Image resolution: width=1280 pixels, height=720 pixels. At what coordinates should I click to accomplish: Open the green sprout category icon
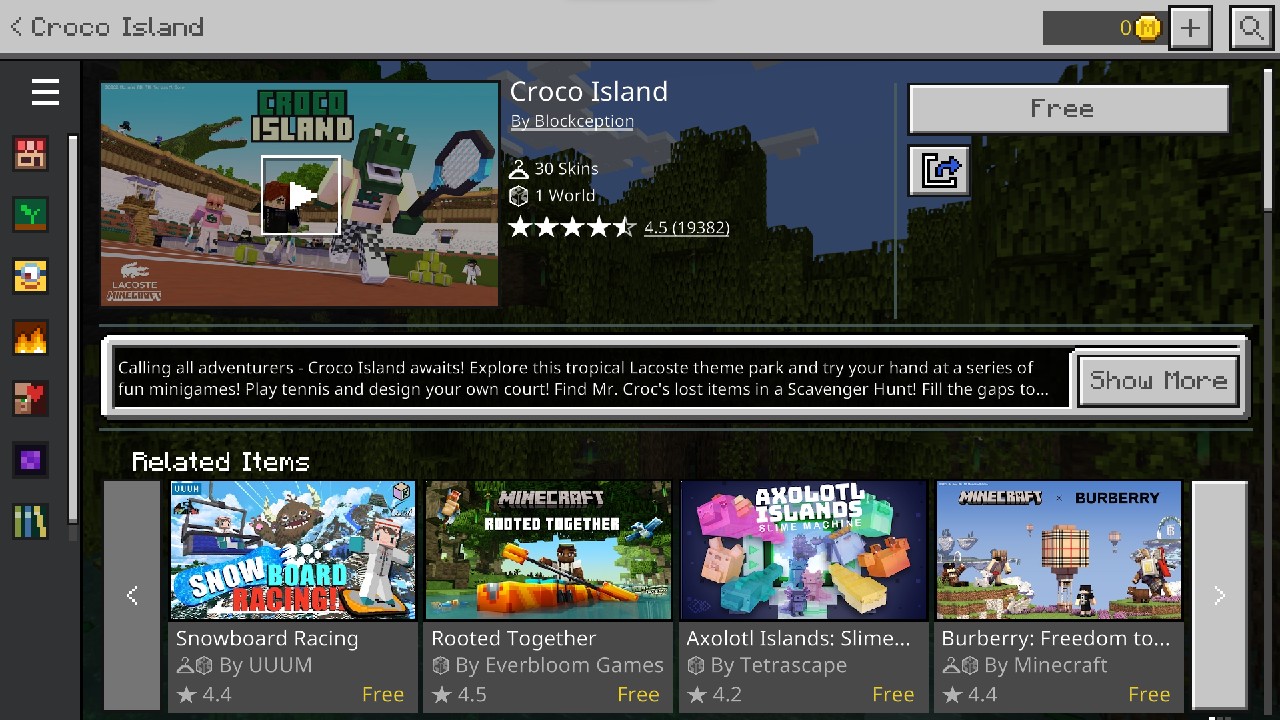click(31, 214)
